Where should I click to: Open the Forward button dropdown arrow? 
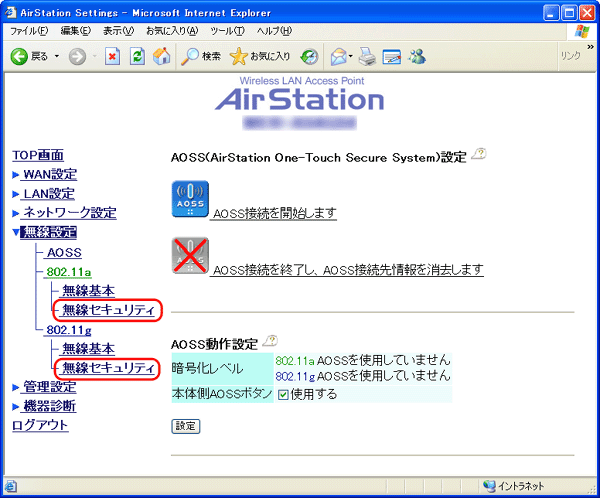click(x=95, y=57)
